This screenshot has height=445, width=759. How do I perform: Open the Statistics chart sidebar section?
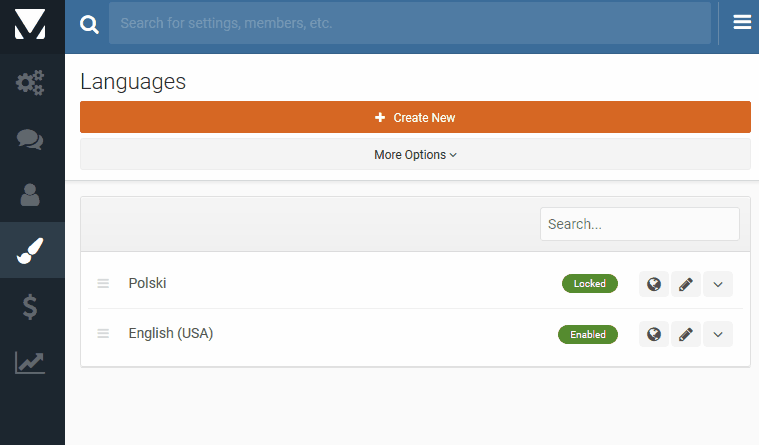point(31,363)
